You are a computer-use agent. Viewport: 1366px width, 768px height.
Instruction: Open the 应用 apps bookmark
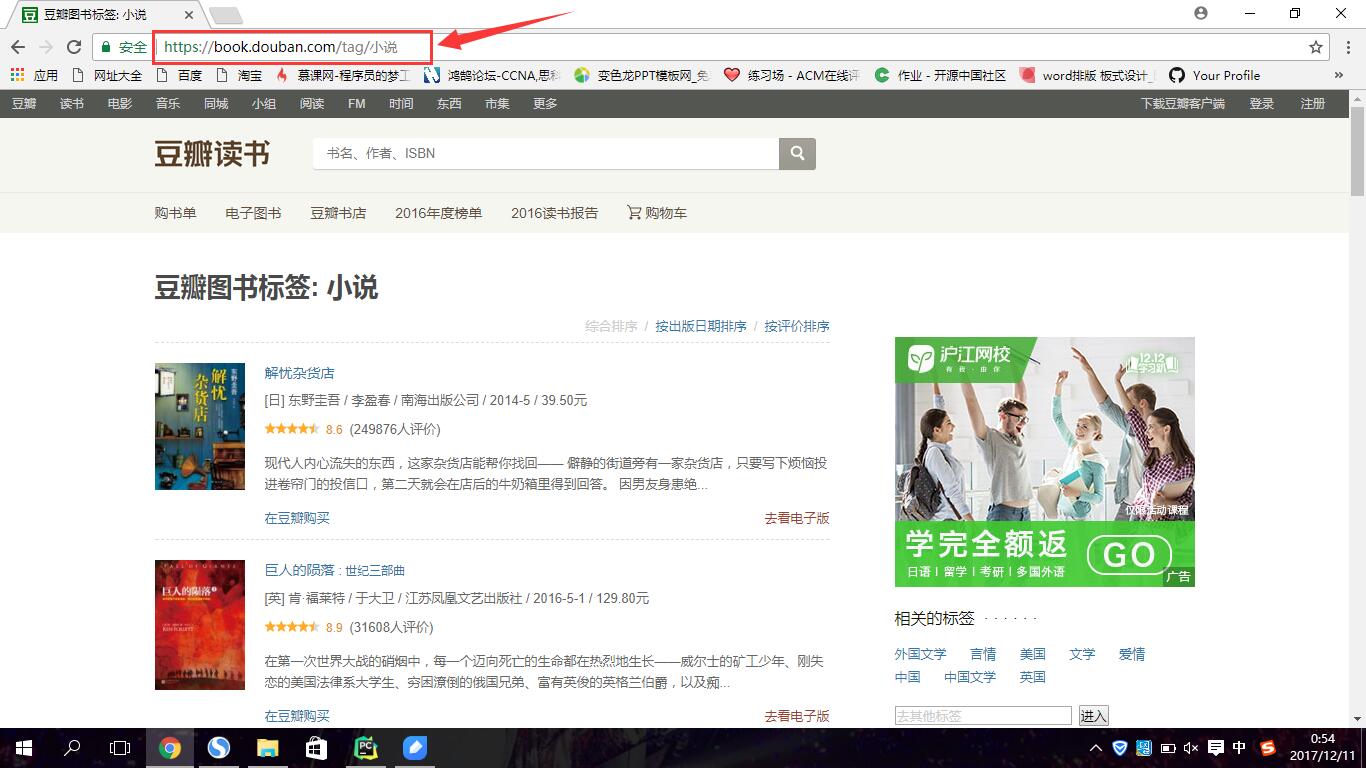coord(35,75)
